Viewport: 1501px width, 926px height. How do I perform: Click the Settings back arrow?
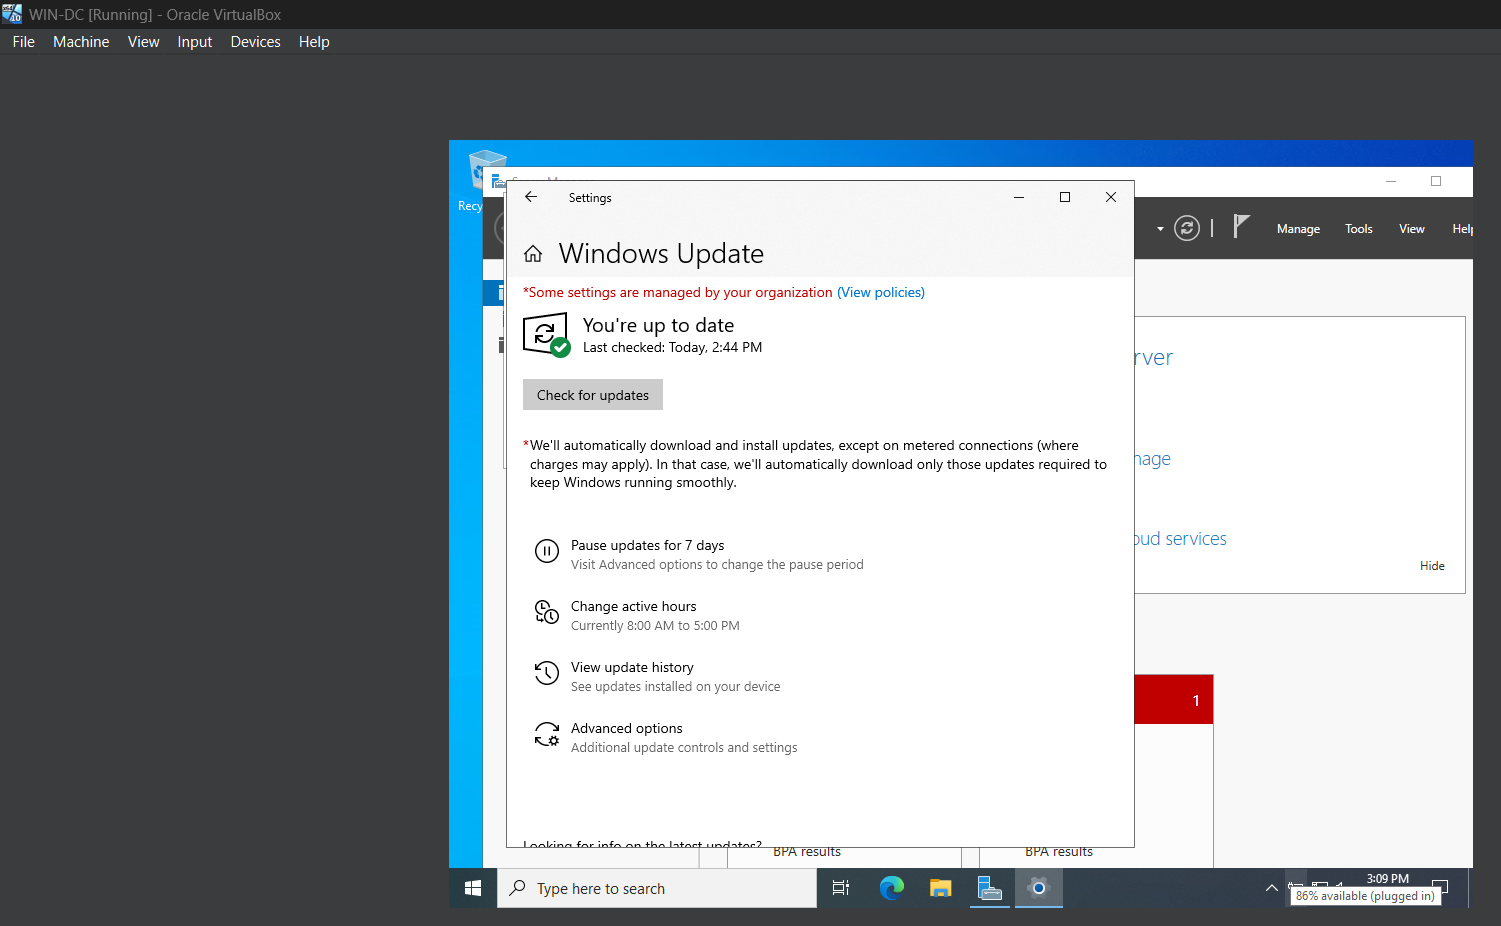pos(531,197)
